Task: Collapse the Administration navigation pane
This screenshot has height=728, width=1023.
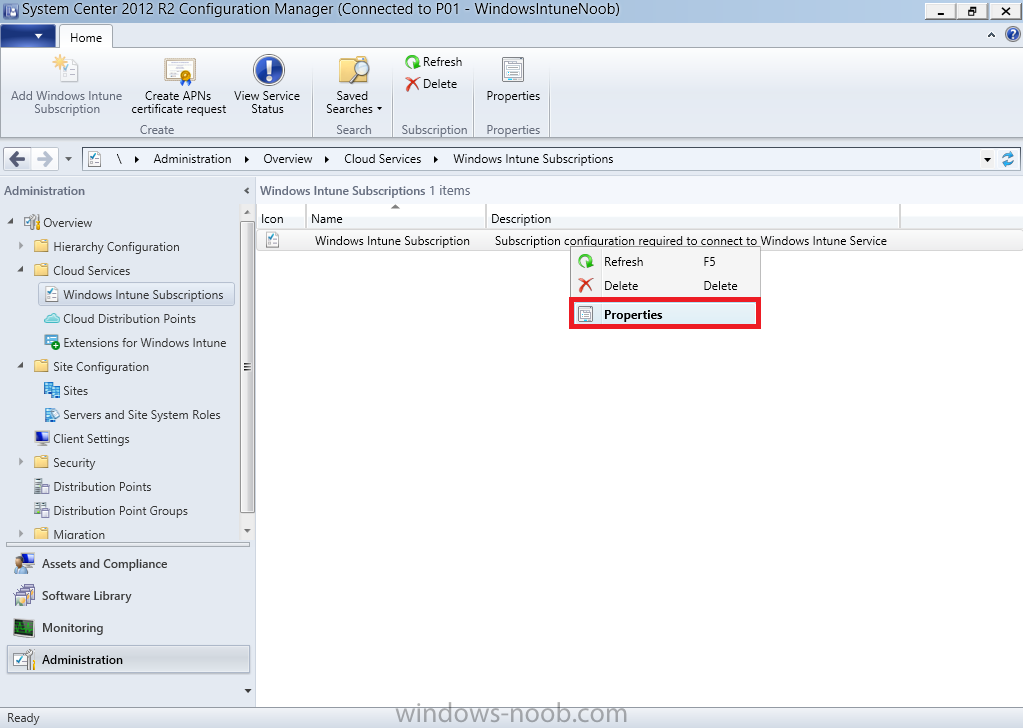Action: pyautogui.click(x=247, y=190)
